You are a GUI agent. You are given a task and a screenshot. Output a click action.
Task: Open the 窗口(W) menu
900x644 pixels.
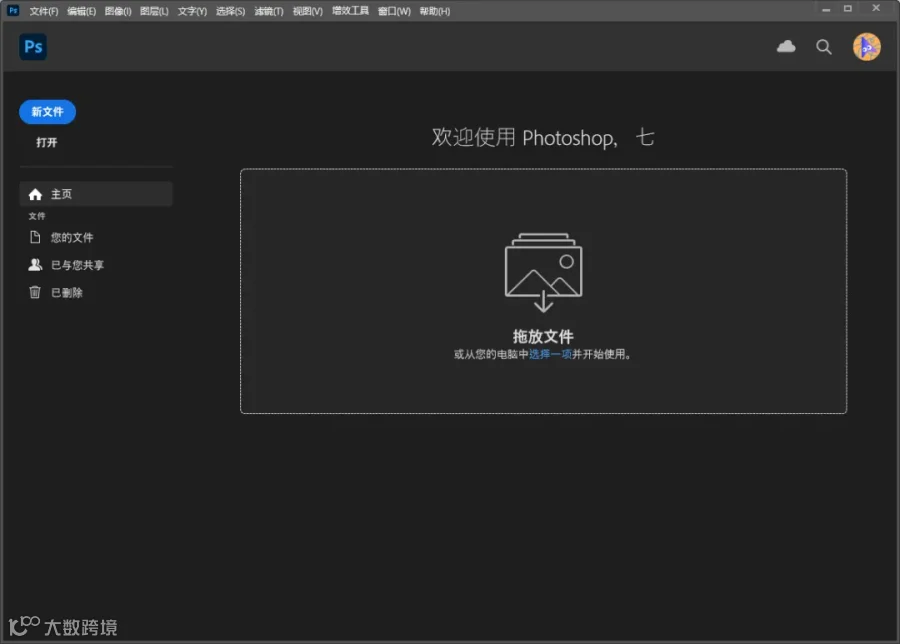click(394, 11)
